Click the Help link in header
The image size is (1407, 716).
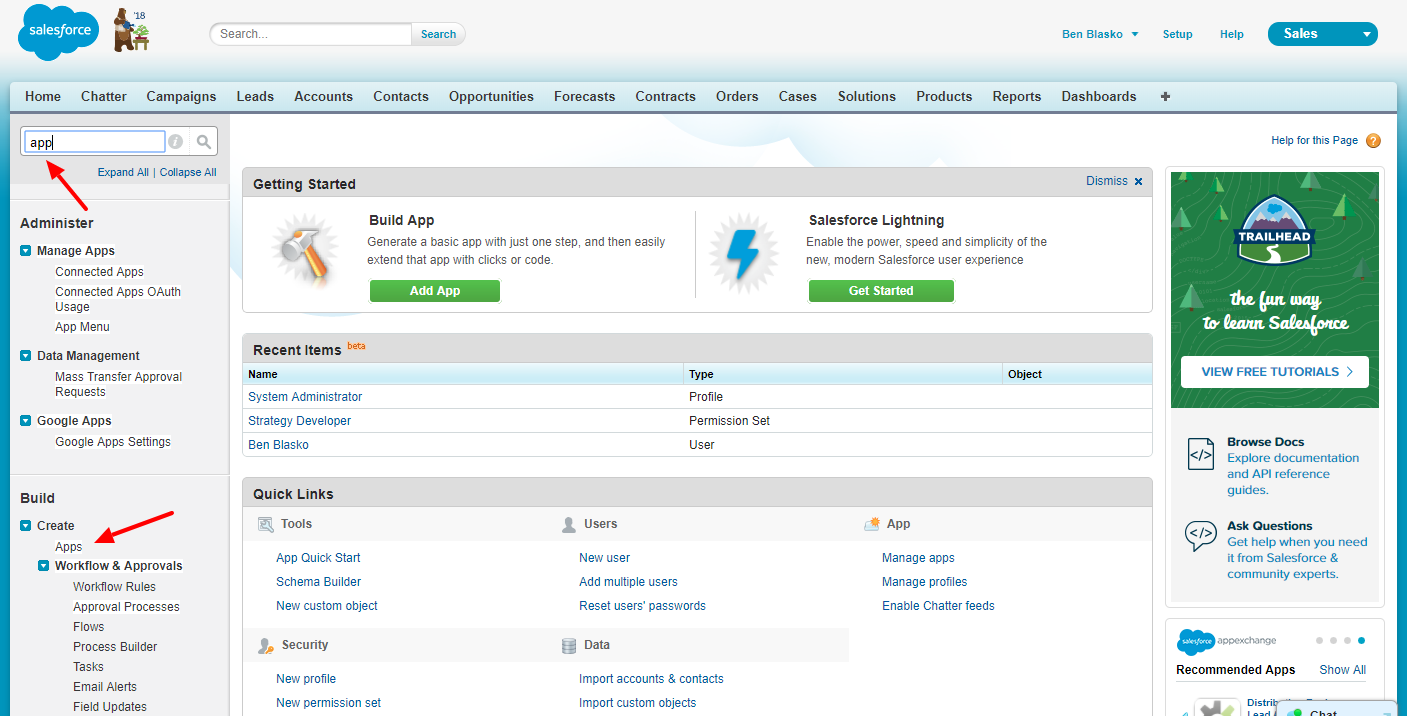point(1232,34)
